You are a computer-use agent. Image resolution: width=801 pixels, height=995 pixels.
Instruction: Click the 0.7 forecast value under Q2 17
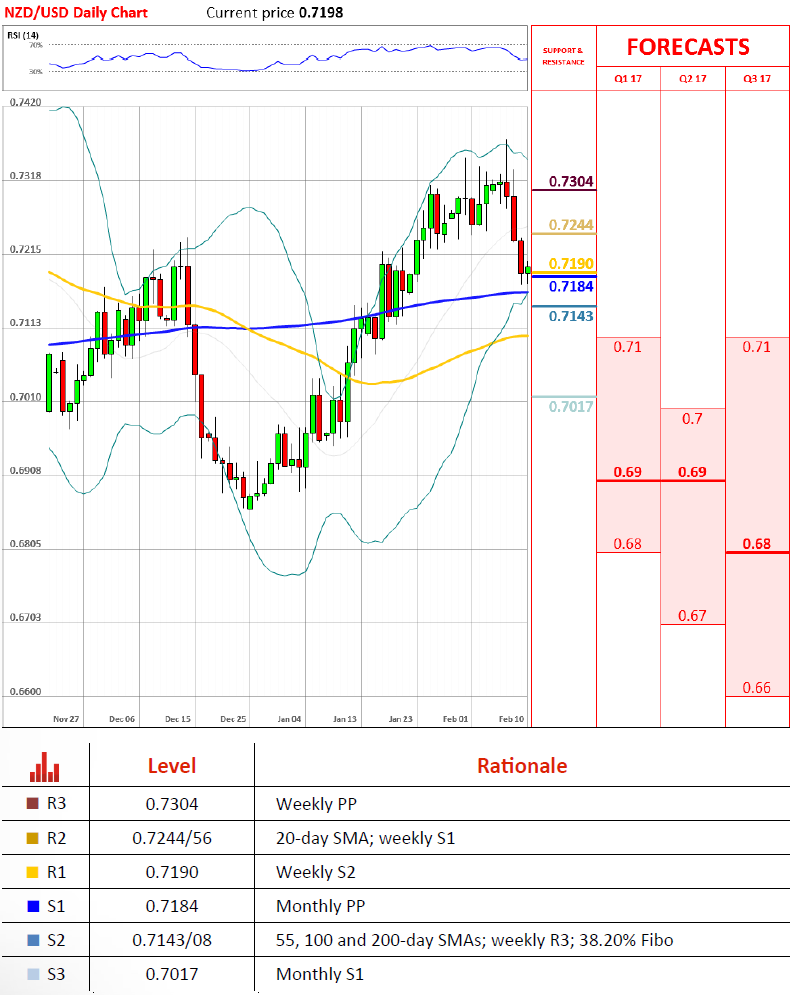692,419
